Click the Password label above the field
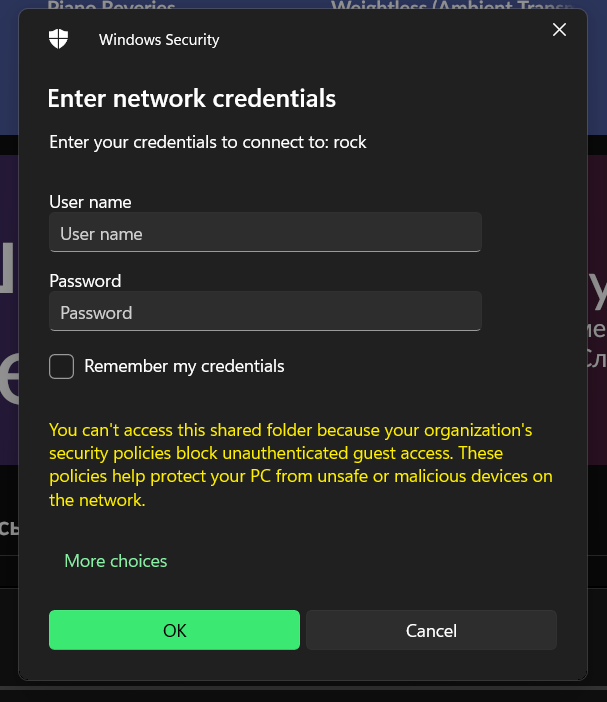The width and height of the screenshot is (607, 702). (85, 281)
